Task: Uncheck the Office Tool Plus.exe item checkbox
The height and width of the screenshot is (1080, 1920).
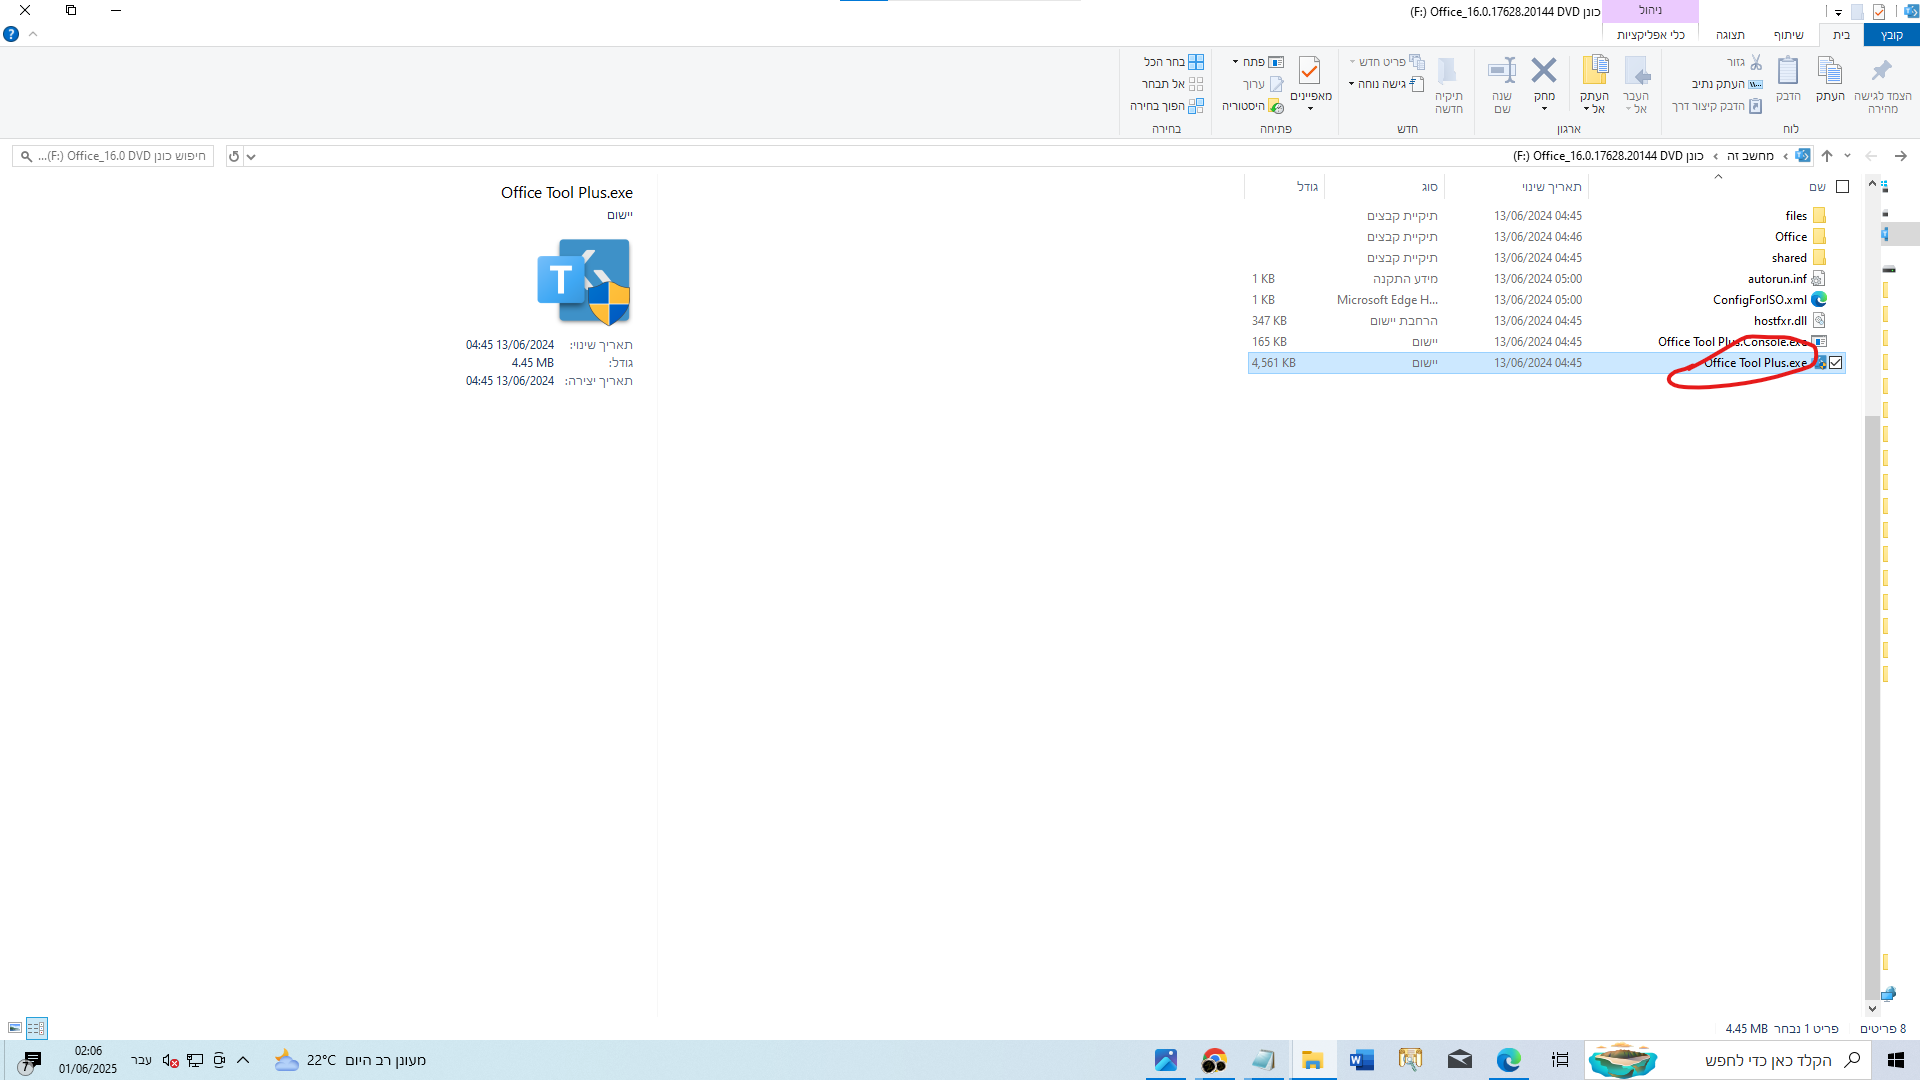Action: click(1836, 363)
